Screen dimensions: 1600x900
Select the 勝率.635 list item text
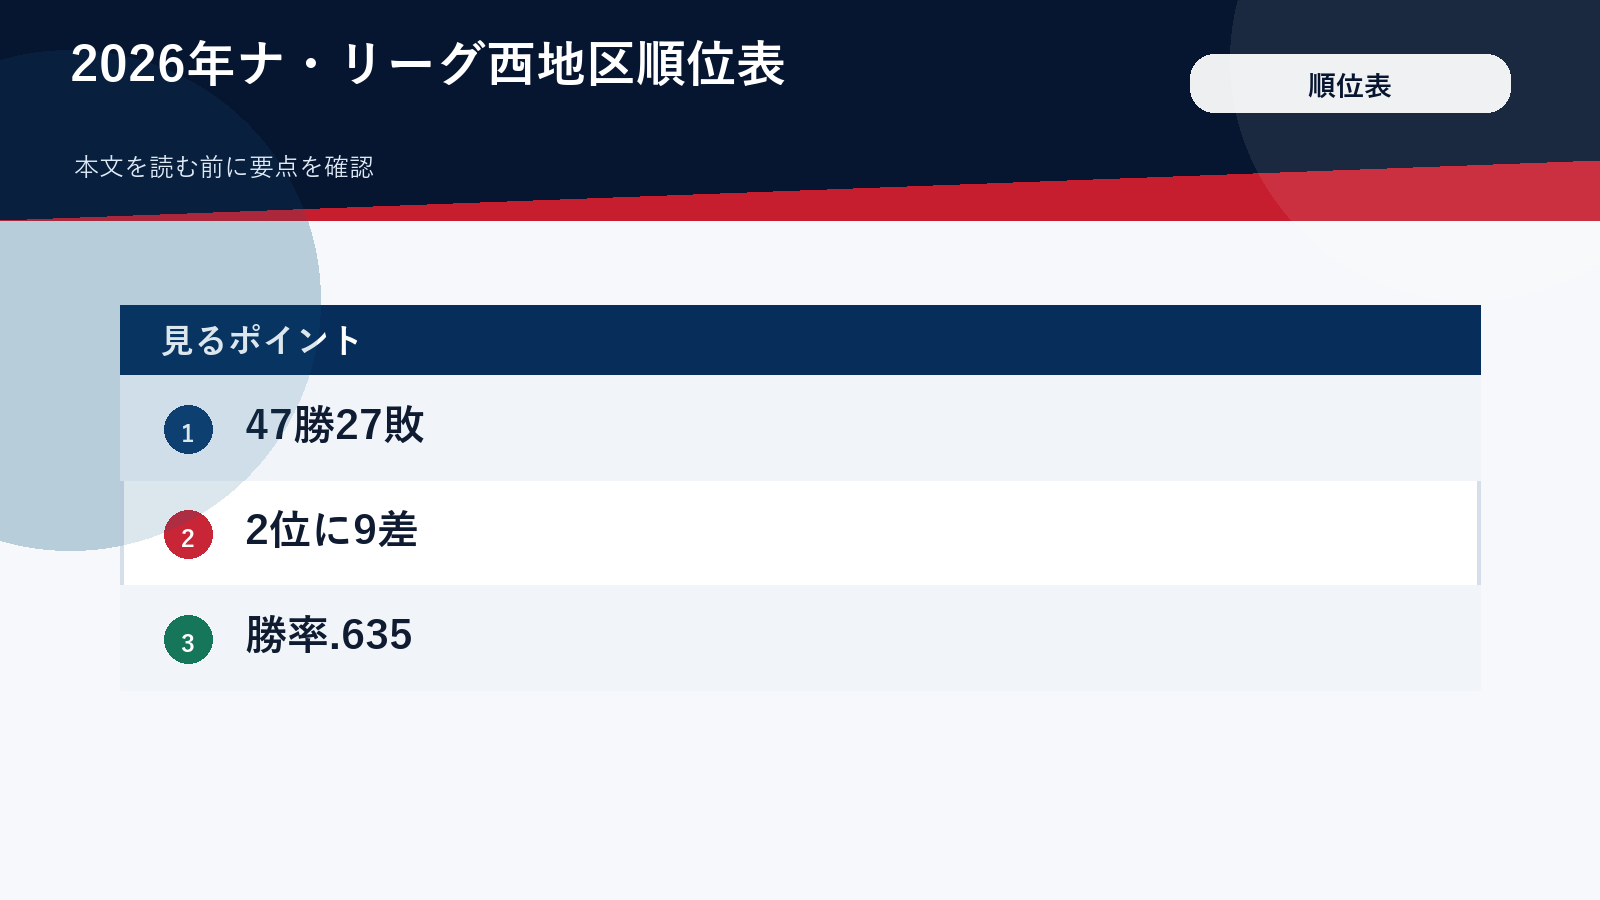point(329,635)
